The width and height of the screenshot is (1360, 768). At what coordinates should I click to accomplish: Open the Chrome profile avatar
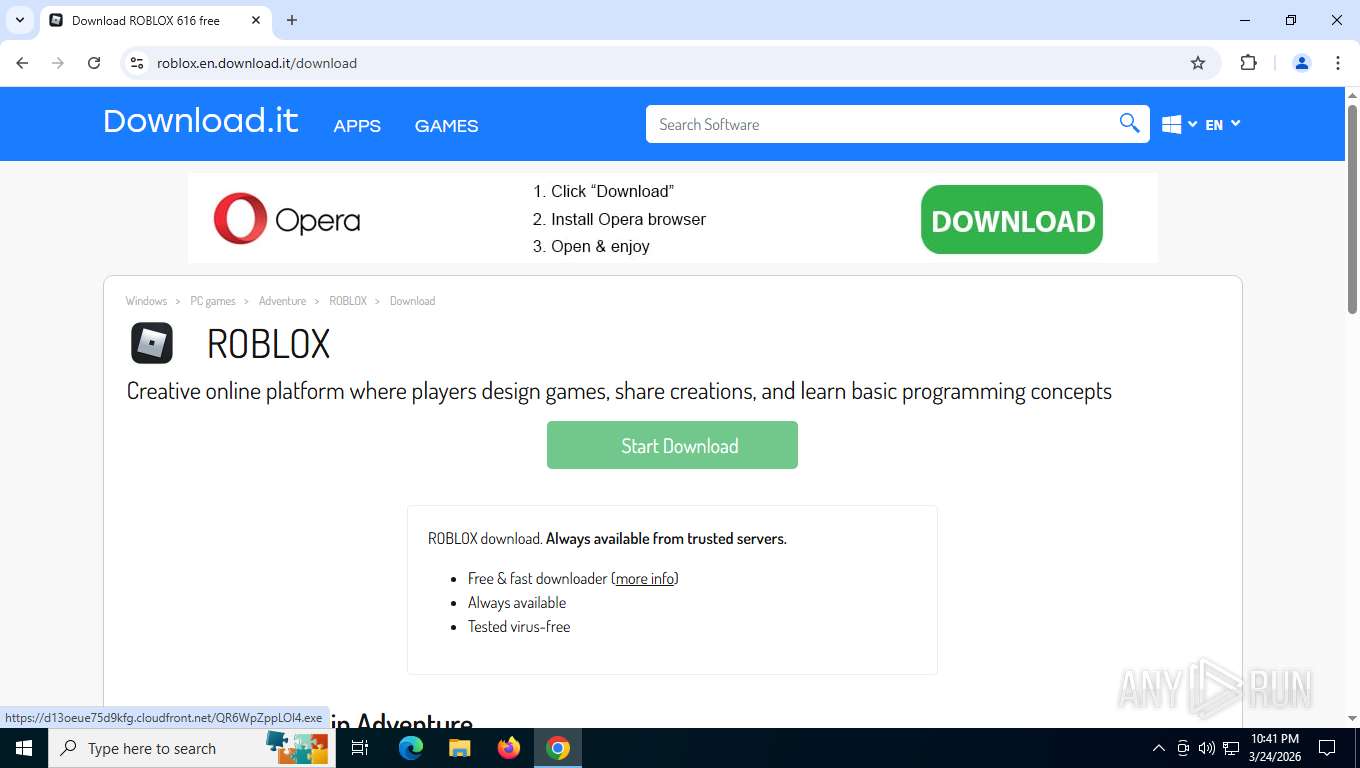1302,63
